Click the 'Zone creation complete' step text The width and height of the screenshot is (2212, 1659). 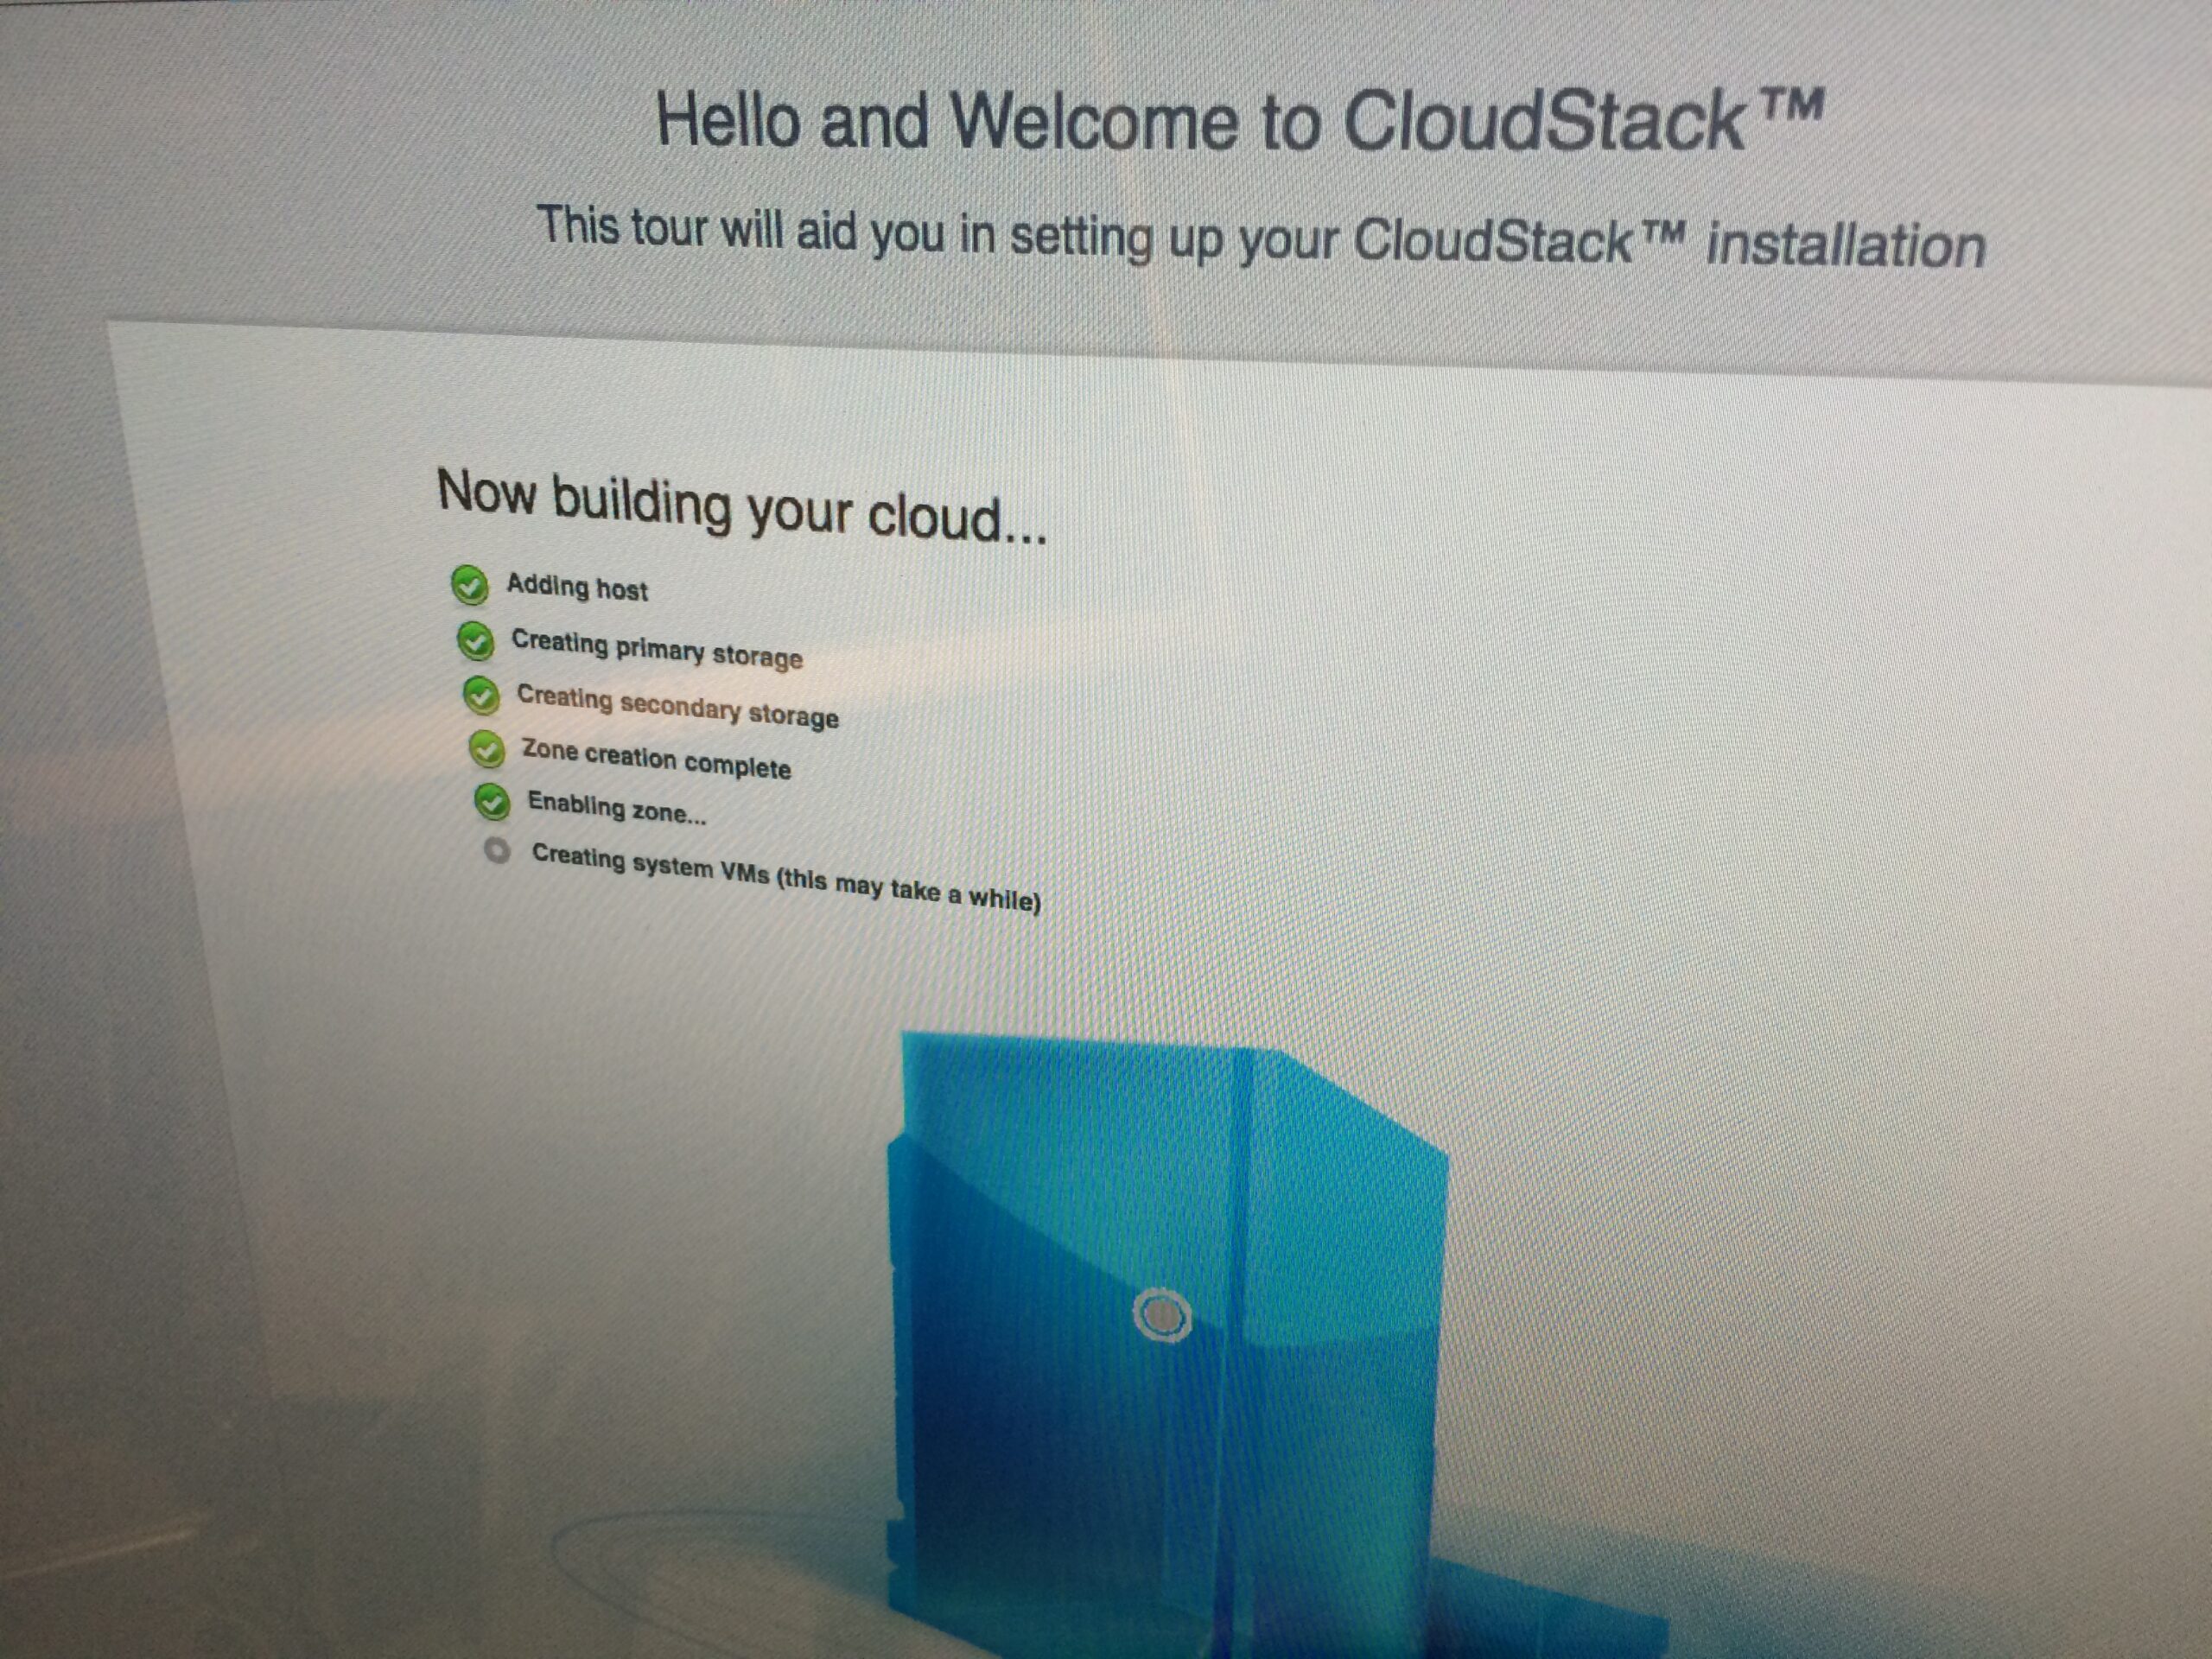(656, 759)
